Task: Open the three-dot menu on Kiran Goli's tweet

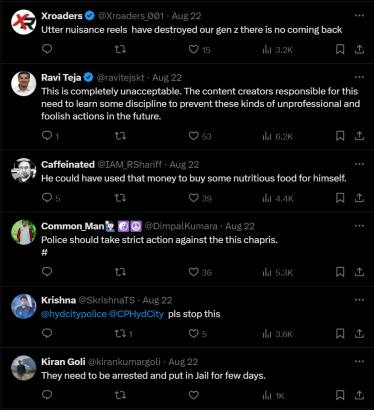Action: (359, 362)
